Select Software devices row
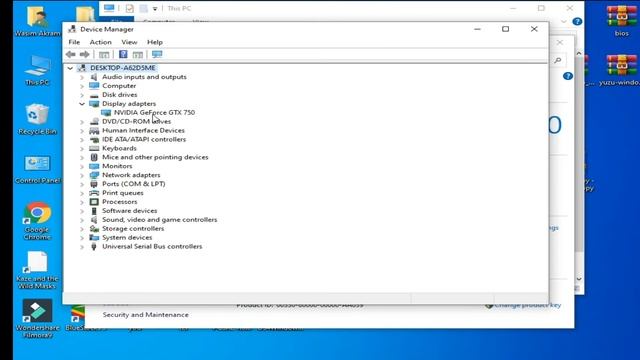This screenshot has width=640, height=360. 129,211
